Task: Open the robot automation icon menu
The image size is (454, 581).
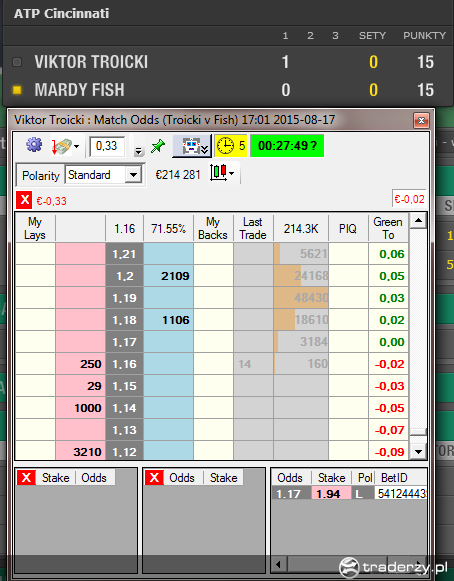Action: pyautogui.click(x=192, y=146)
